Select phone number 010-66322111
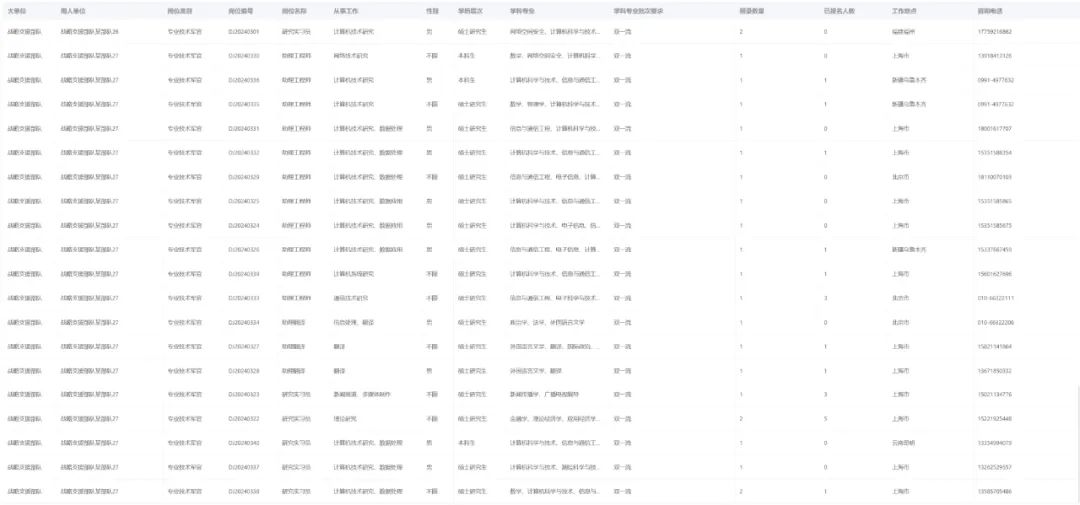Viewport: 1080px width, 505px height. click(995, 298)
